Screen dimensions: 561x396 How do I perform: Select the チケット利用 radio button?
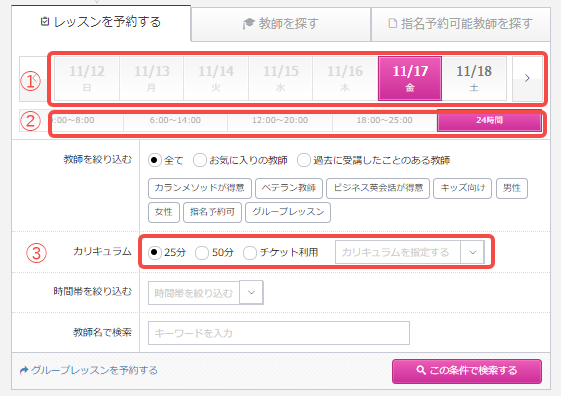point(250,253)
